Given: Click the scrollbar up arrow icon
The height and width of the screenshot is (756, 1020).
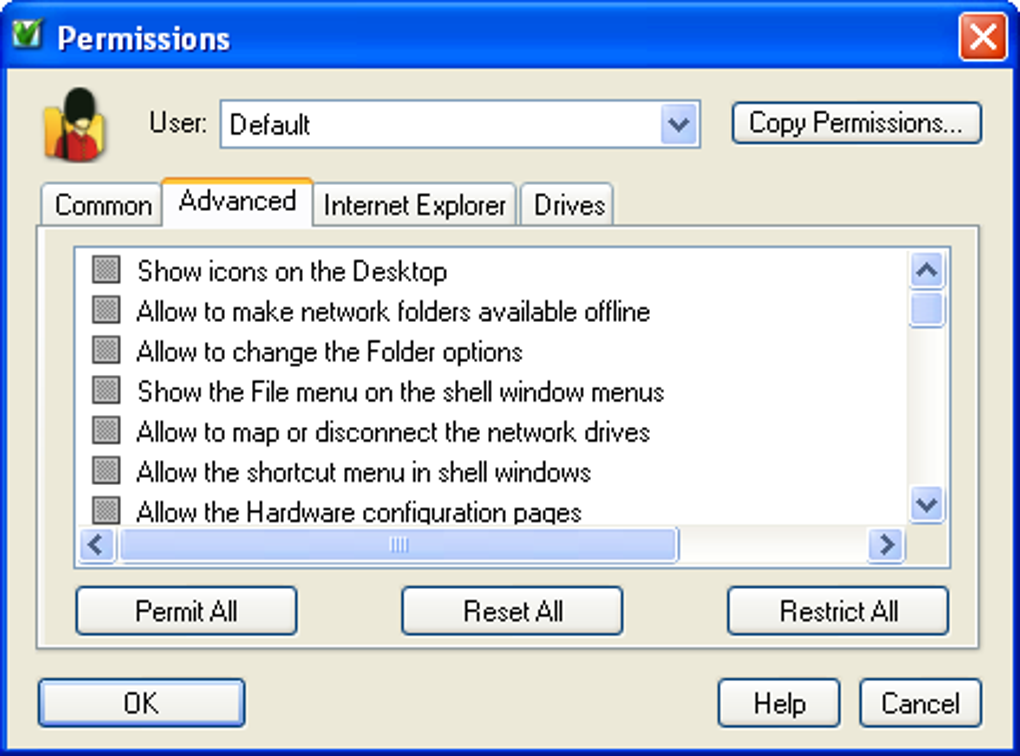Looking at the screenshot, I should (x=925, y=269).
